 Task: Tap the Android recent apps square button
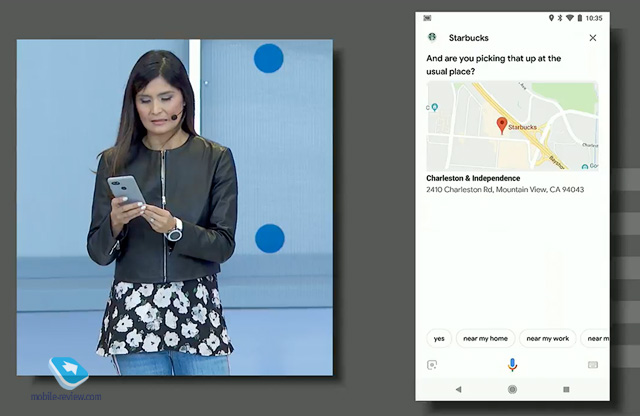click(x=566, y=389)
